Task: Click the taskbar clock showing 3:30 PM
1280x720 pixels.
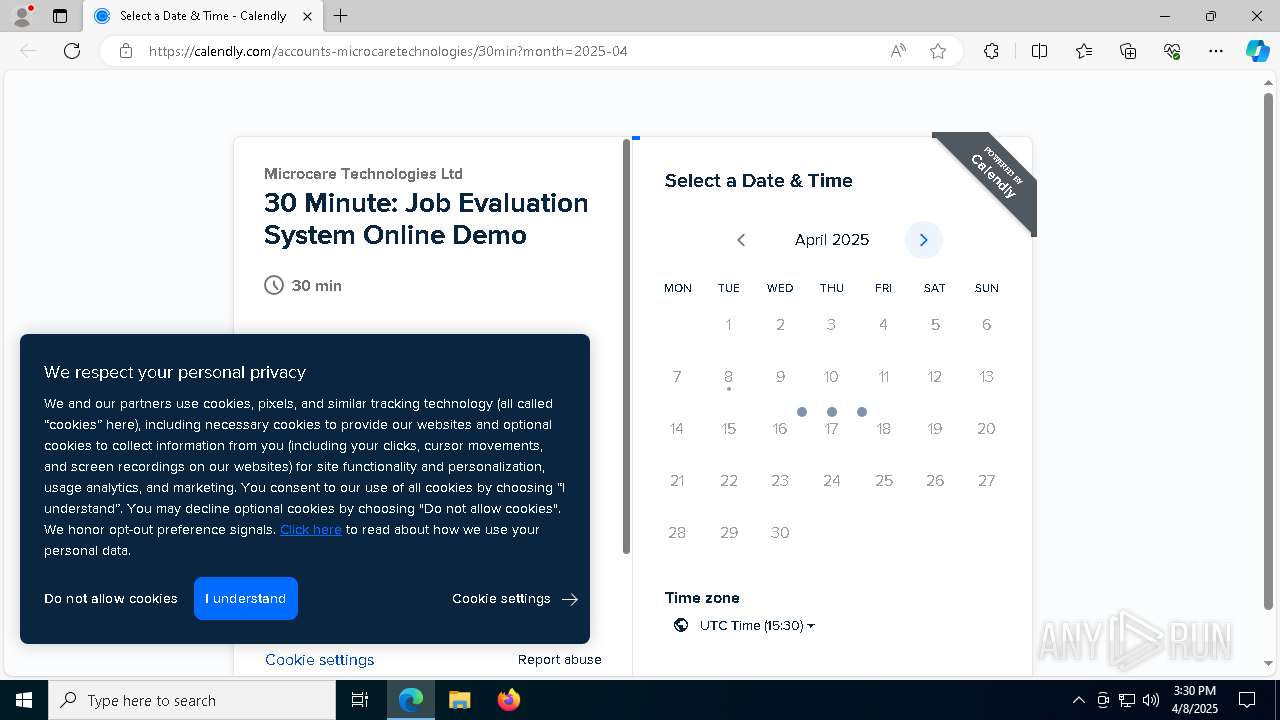Action: 1195,700
